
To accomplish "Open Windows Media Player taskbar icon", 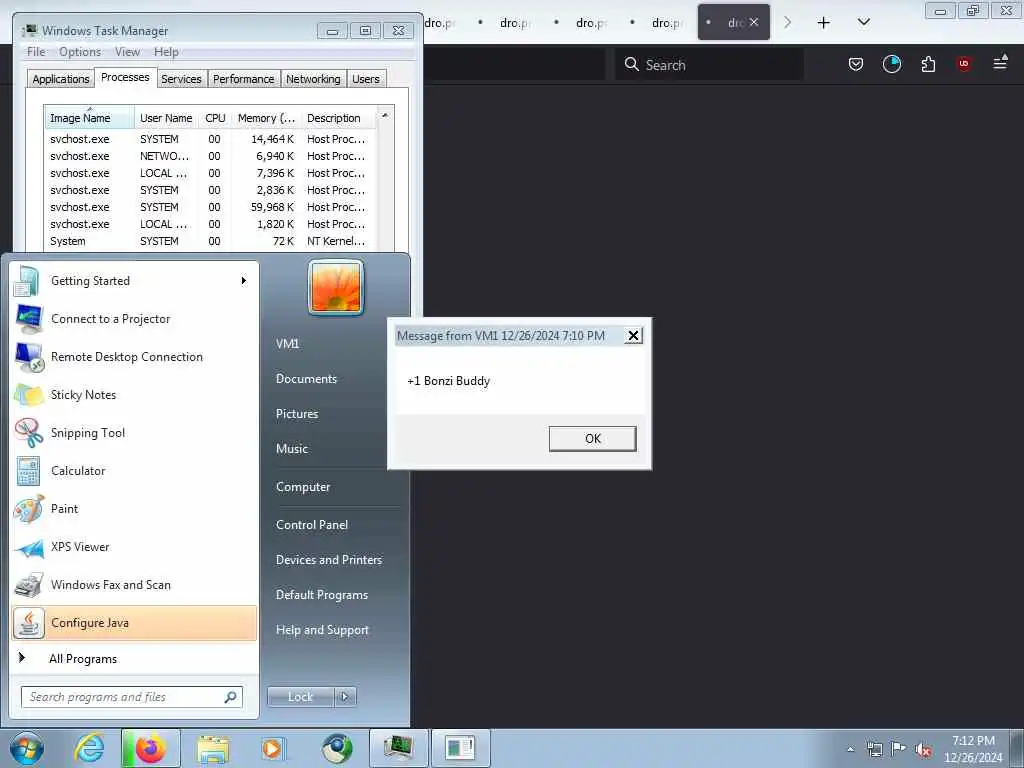I will point(273,748).
